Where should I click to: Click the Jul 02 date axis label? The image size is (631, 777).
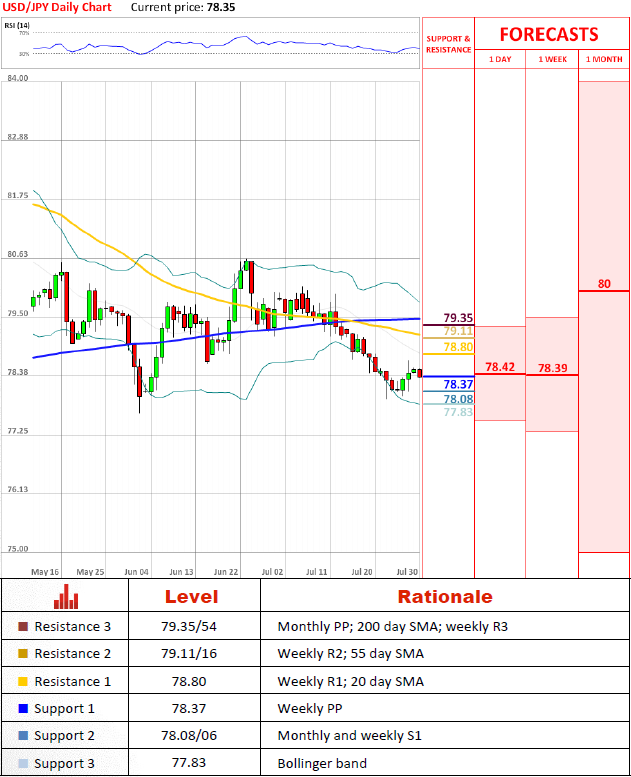272,571
